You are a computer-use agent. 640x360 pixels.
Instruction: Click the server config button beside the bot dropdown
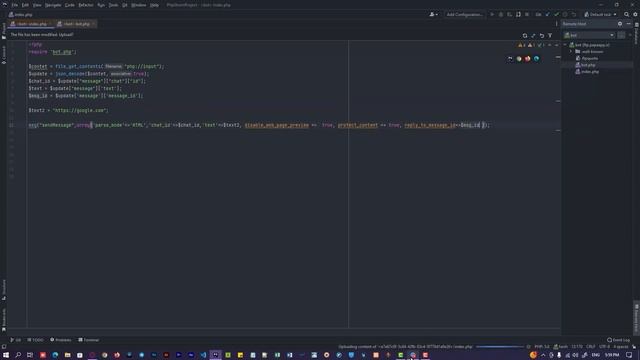point(621,36)
